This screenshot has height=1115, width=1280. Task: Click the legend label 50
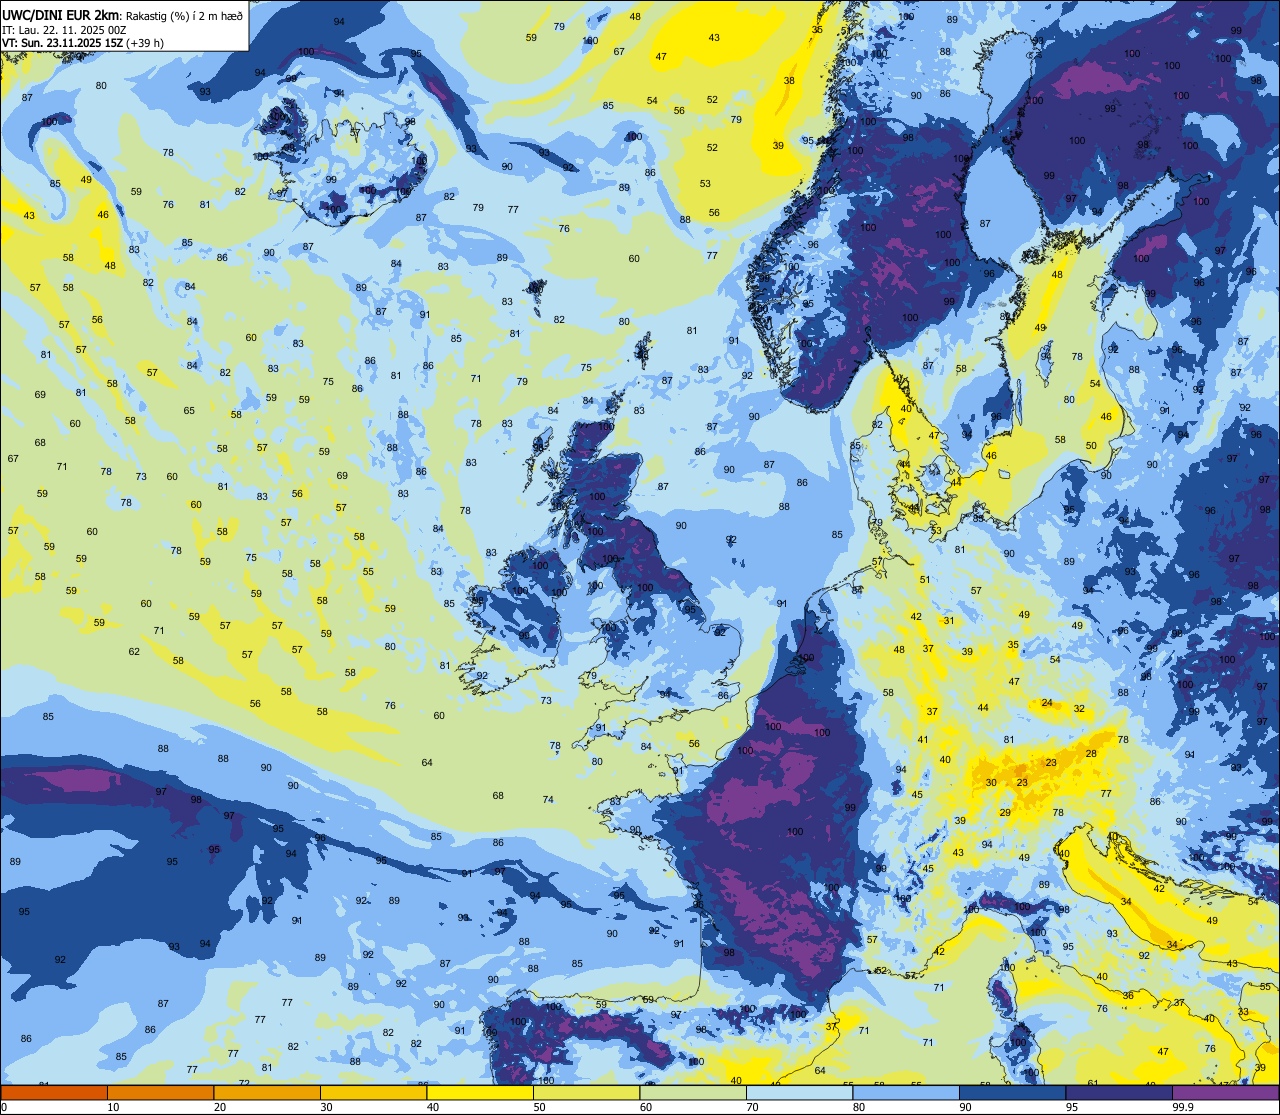(539, 1107)
